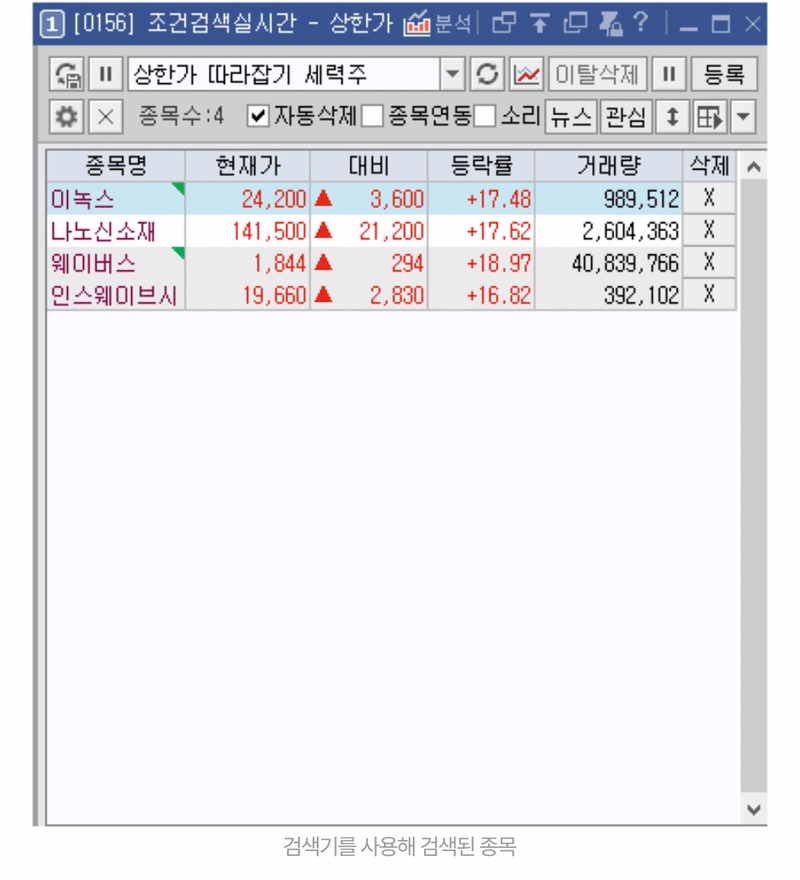Image resolution: width=800 pixels, height=880 pixels.
Task: Click the 거래량 column header
Action: tap(608, 166)
